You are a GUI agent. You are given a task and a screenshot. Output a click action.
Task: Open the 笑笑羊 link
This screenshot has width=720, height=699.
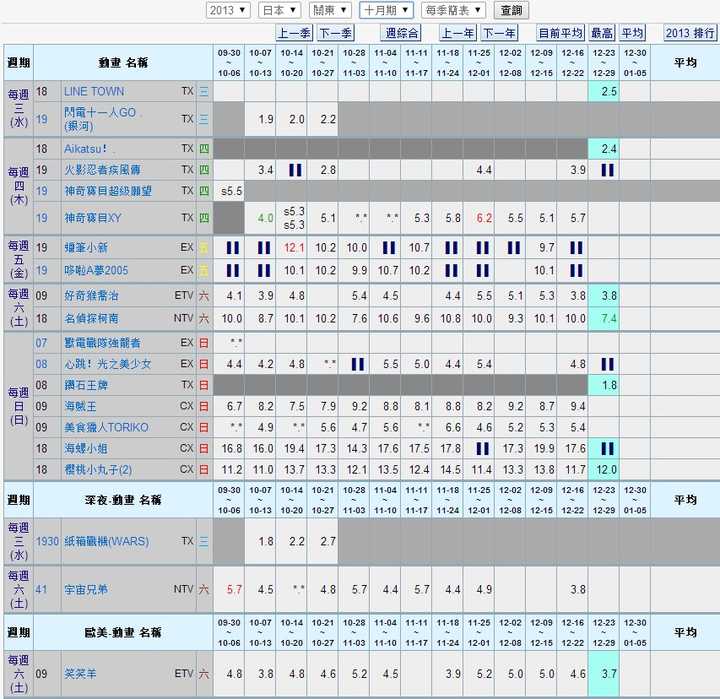[x=80, y=673]
